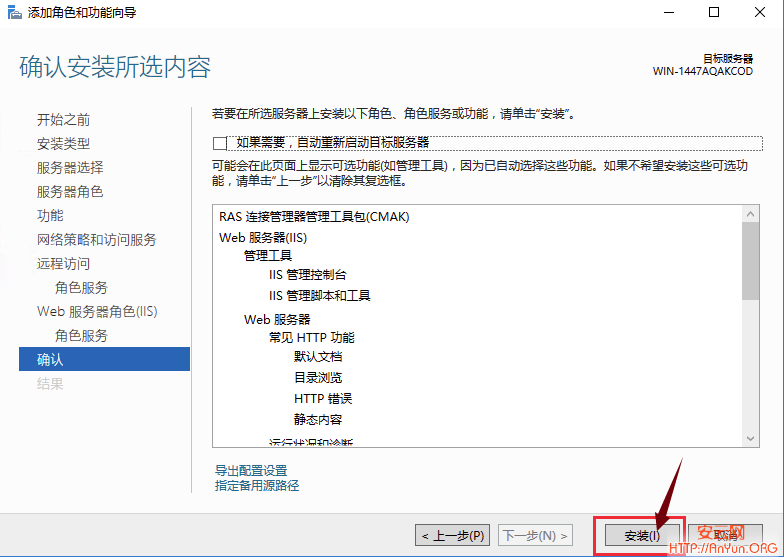The height and width of the screenshot is (557, 784).
Task: Click IIS 管理脚本和工具 entry
Action: tap(320, 296)
